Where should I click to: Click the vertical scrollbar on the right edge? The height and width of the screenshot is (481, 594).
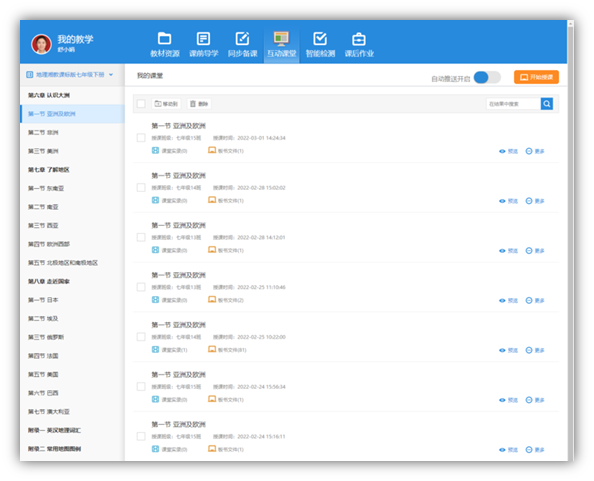pos(571,241)
